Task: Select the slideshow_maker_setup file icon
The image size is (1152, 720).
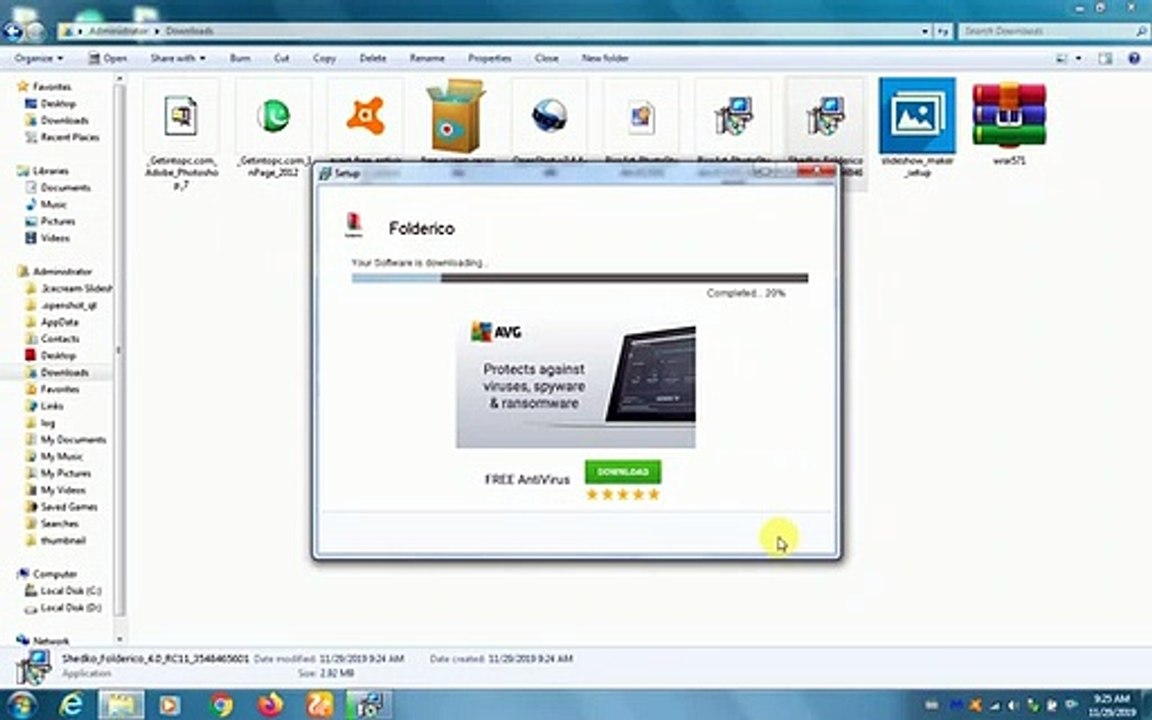Action: coord(917,115)
